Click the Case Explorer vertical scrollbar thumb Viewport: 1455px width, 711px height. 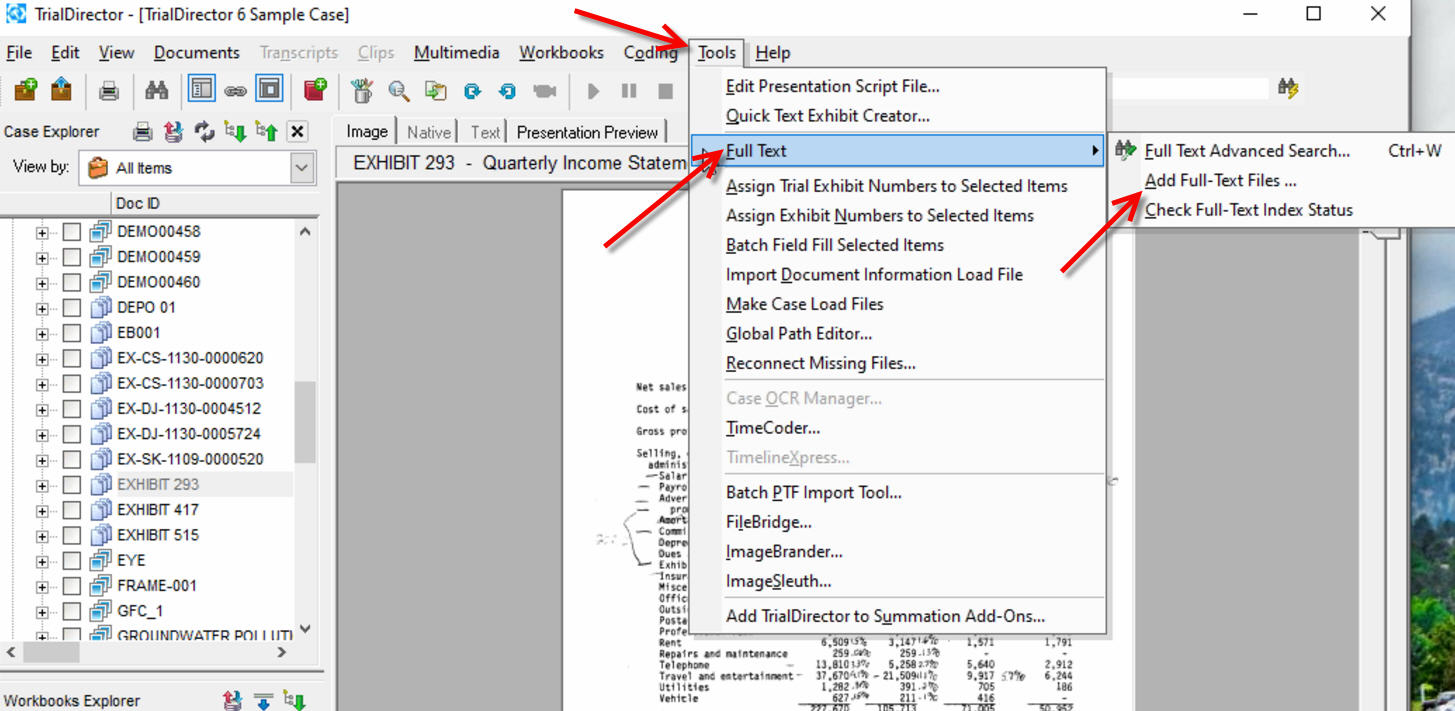pos(305,421)
